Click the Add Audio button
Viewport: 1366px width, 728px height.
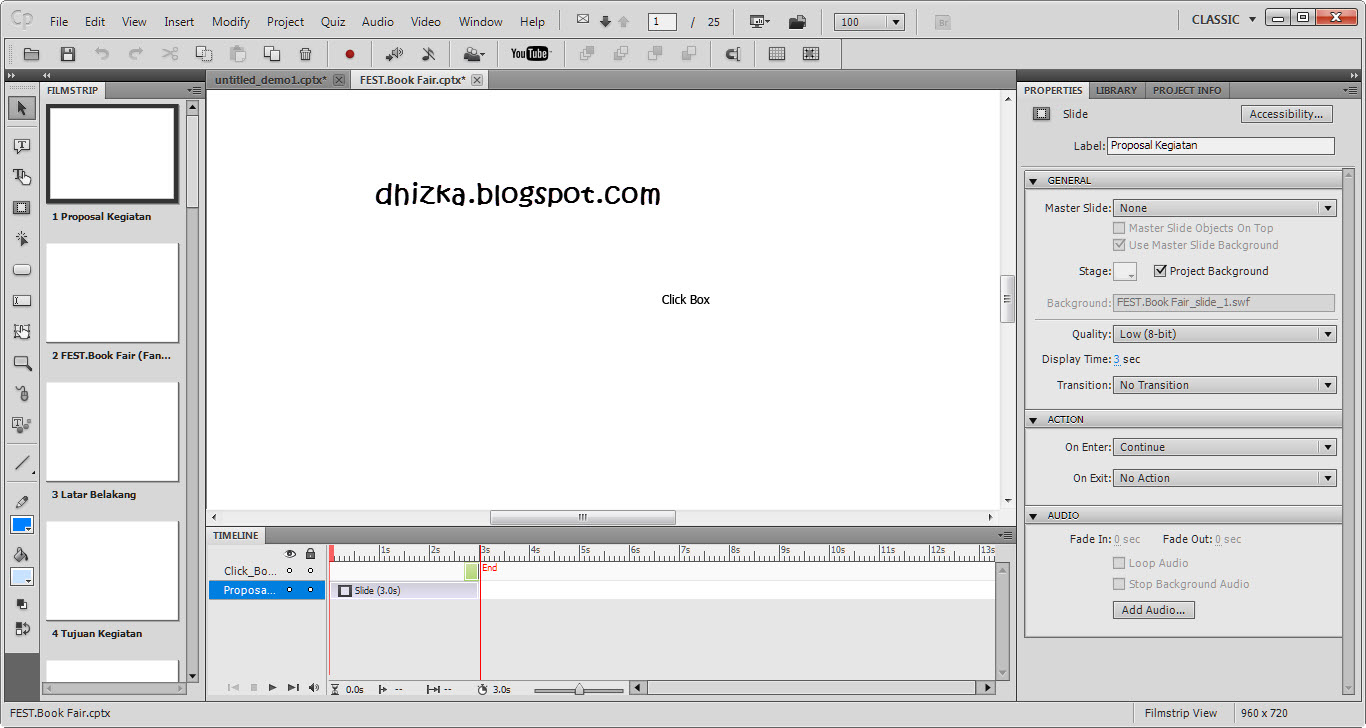pyautogui.click(x=1153, y=610)
